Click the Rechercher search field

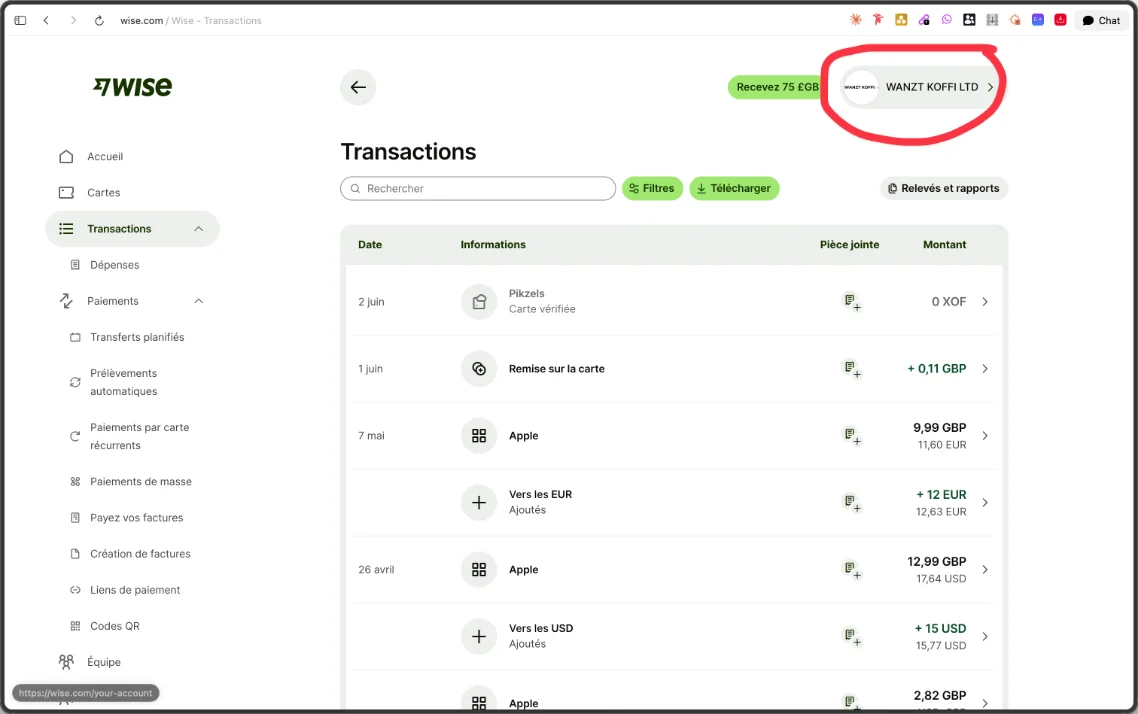(478, 189)
